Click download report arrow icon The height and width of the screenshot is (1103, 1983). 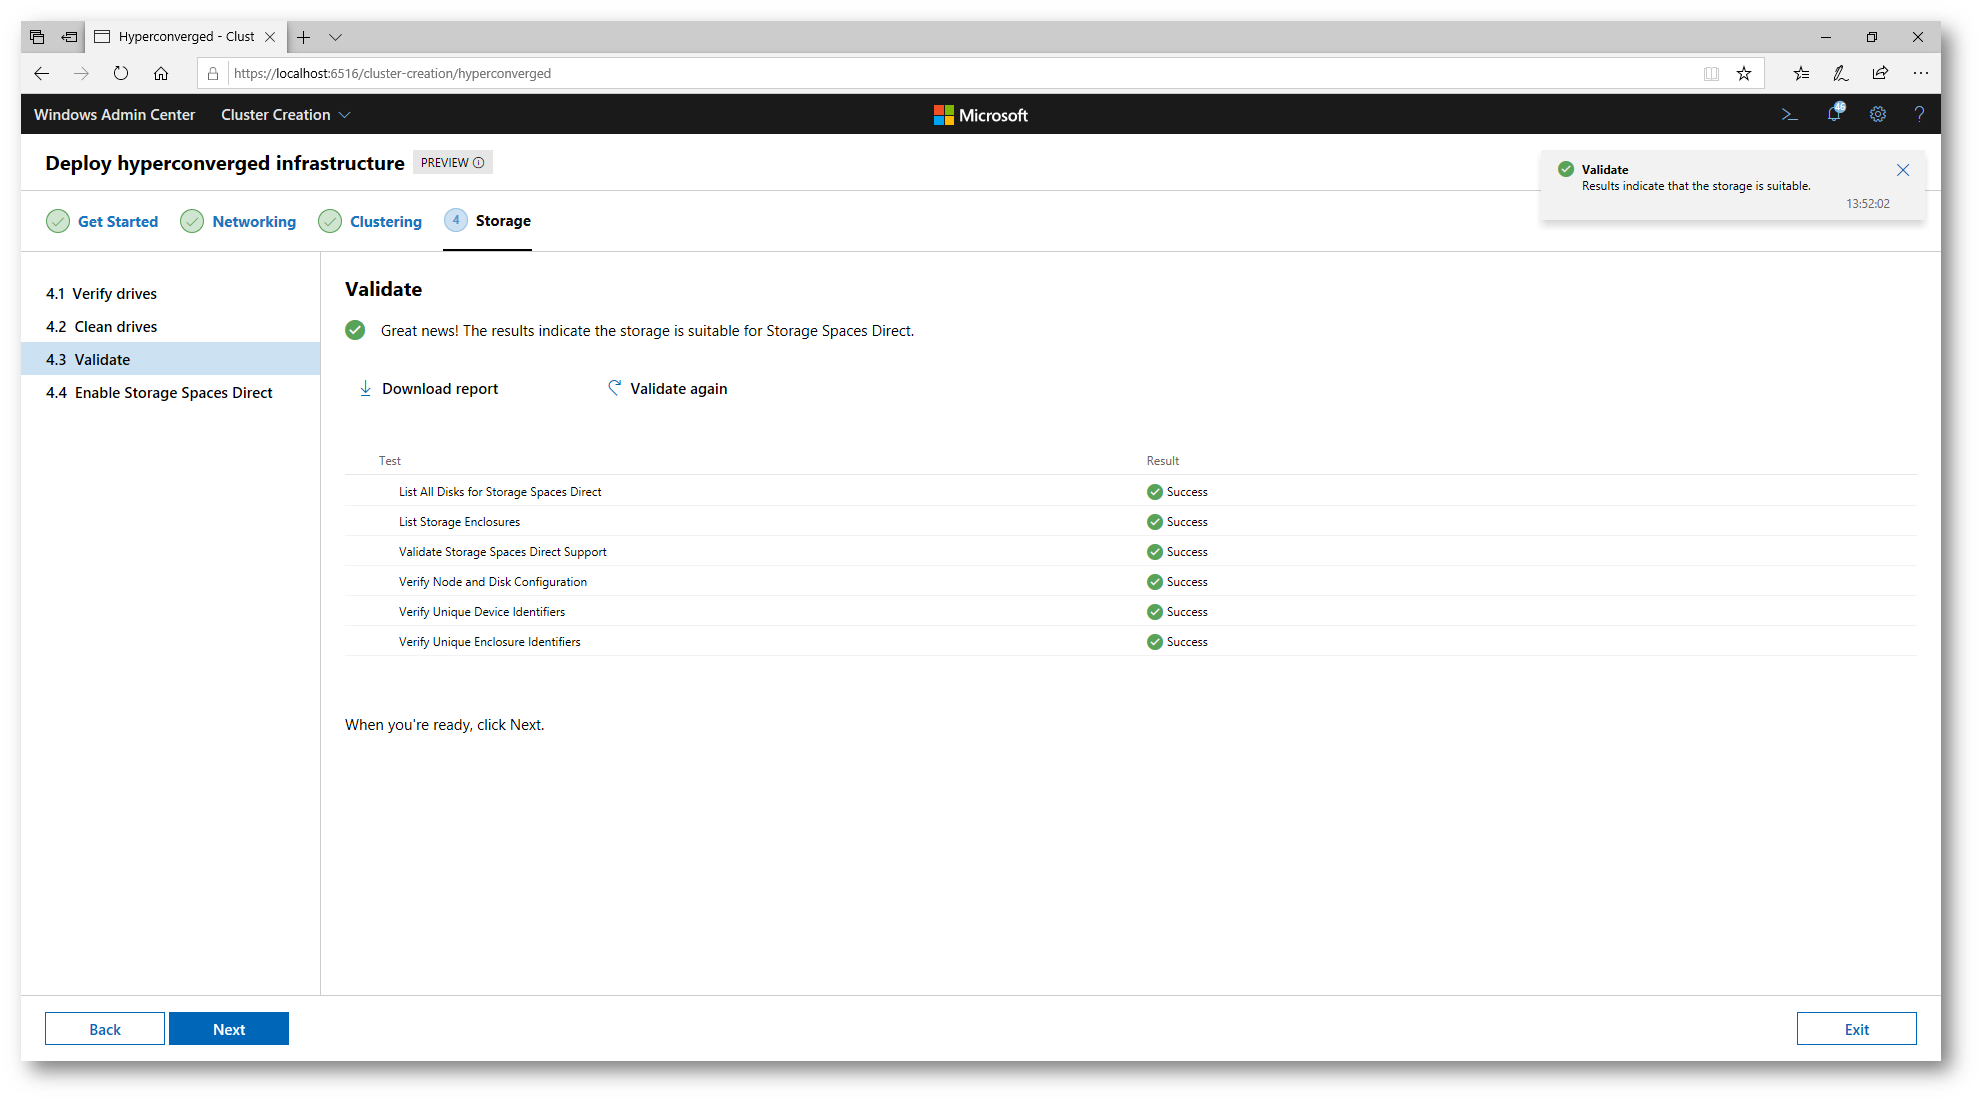(365, 388)
